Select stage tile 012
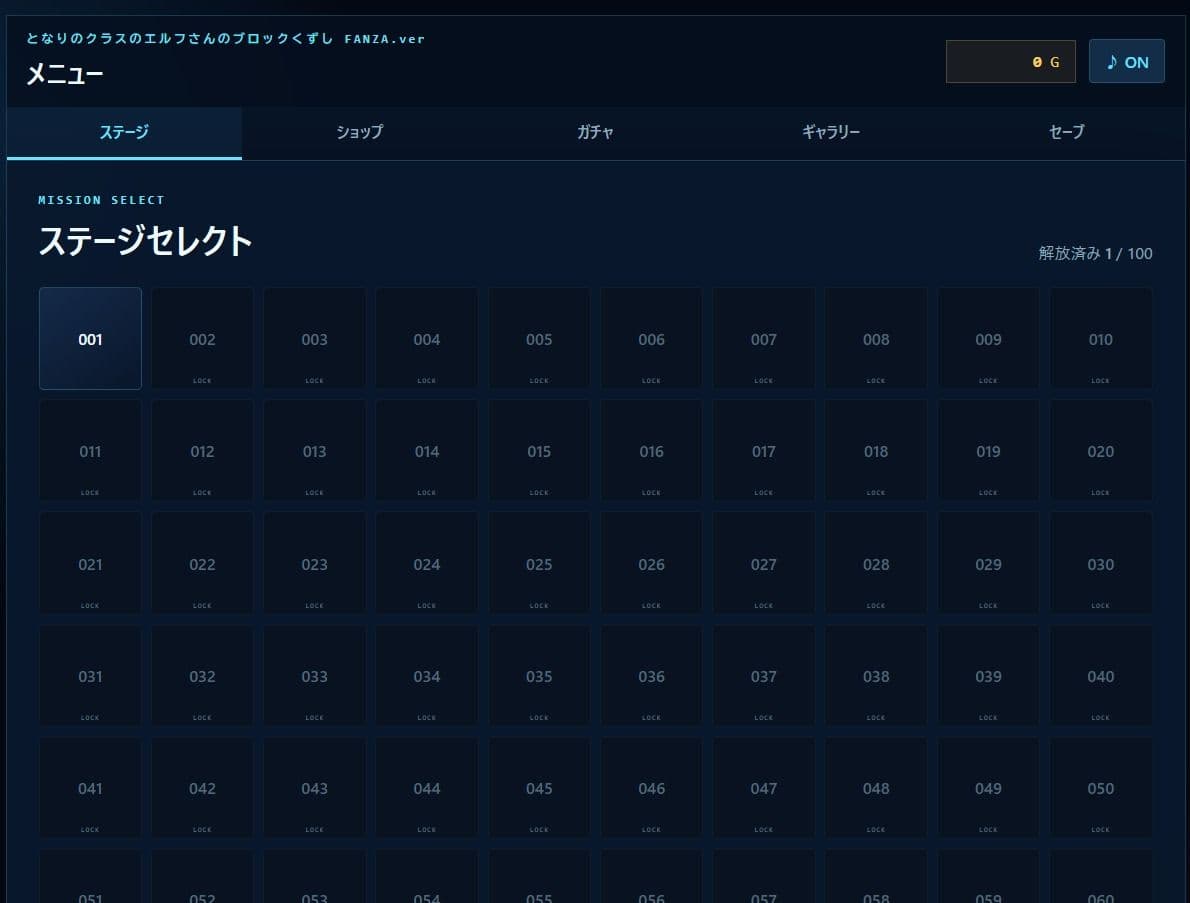1190x903 pixels. pyautogui.click(x=203, y=451)
